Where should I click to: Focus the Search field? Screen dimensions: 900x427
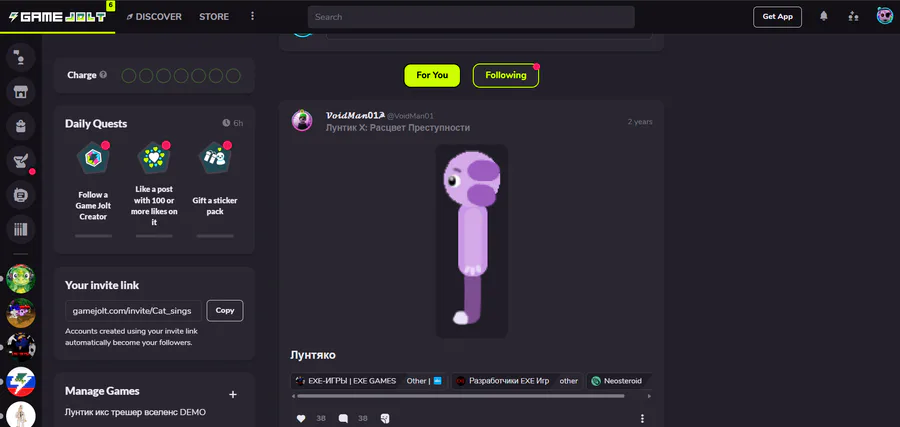click(471, 17)
